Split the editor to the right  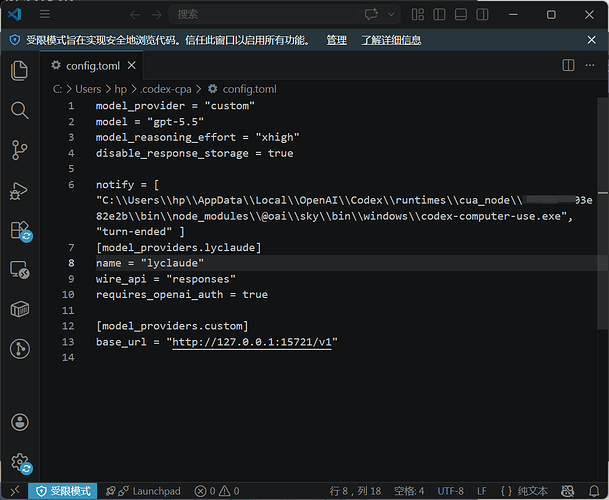coord(568,65)
